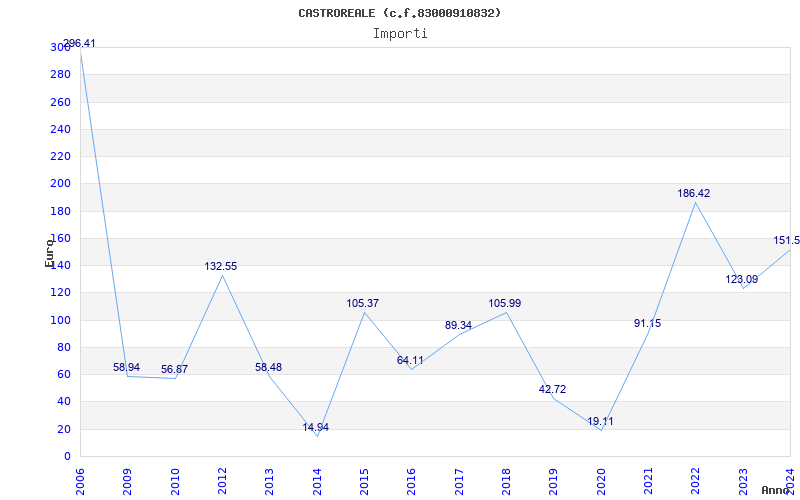Click the Euro y-axis title
The image size is (800, 500).
(x=49, y=253)
